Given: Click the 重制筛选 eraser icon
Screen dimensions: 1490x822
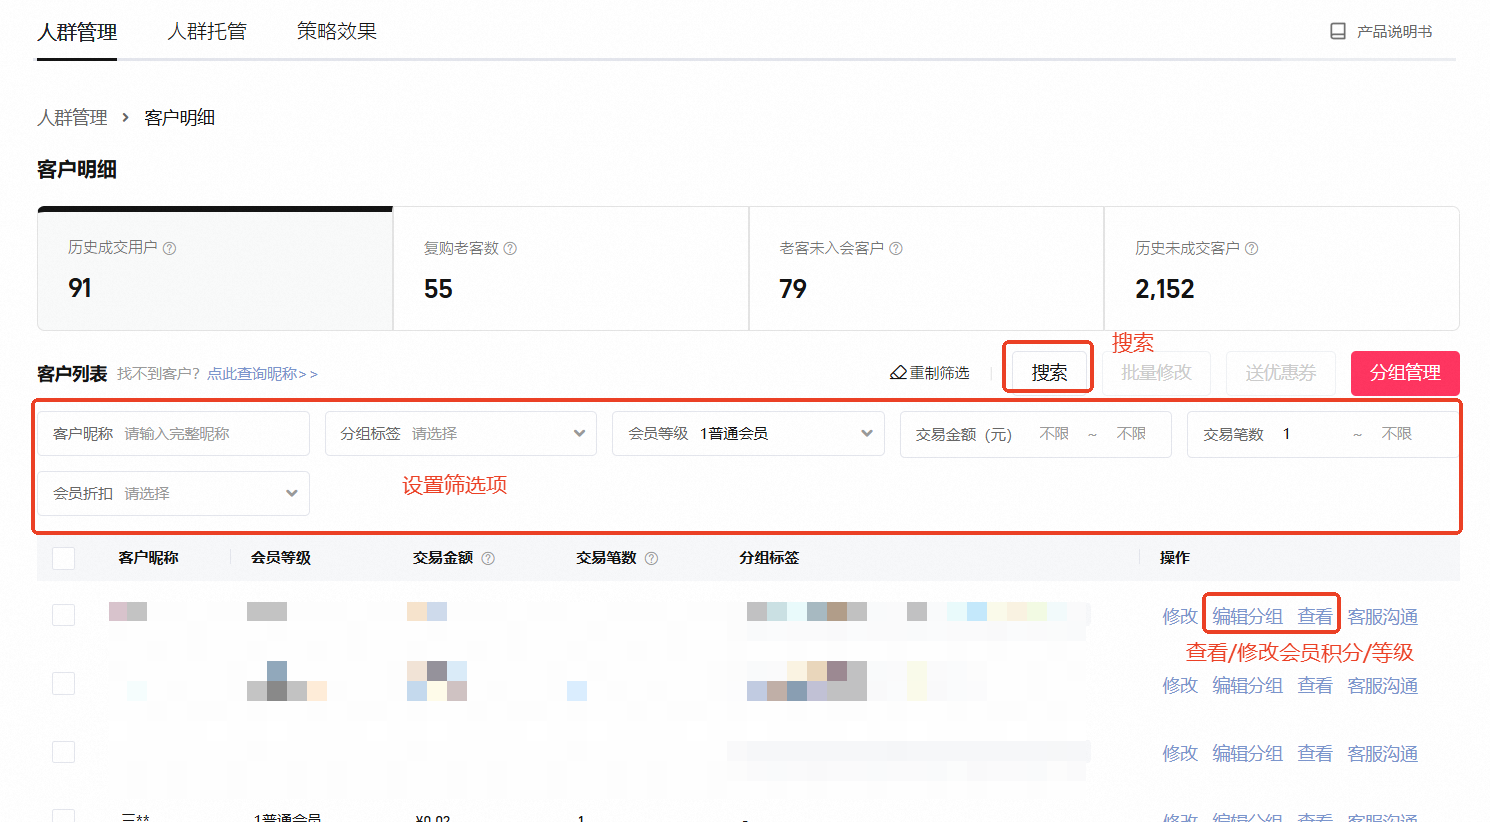Looking at the screenshot, I should [x=898, y=373].
